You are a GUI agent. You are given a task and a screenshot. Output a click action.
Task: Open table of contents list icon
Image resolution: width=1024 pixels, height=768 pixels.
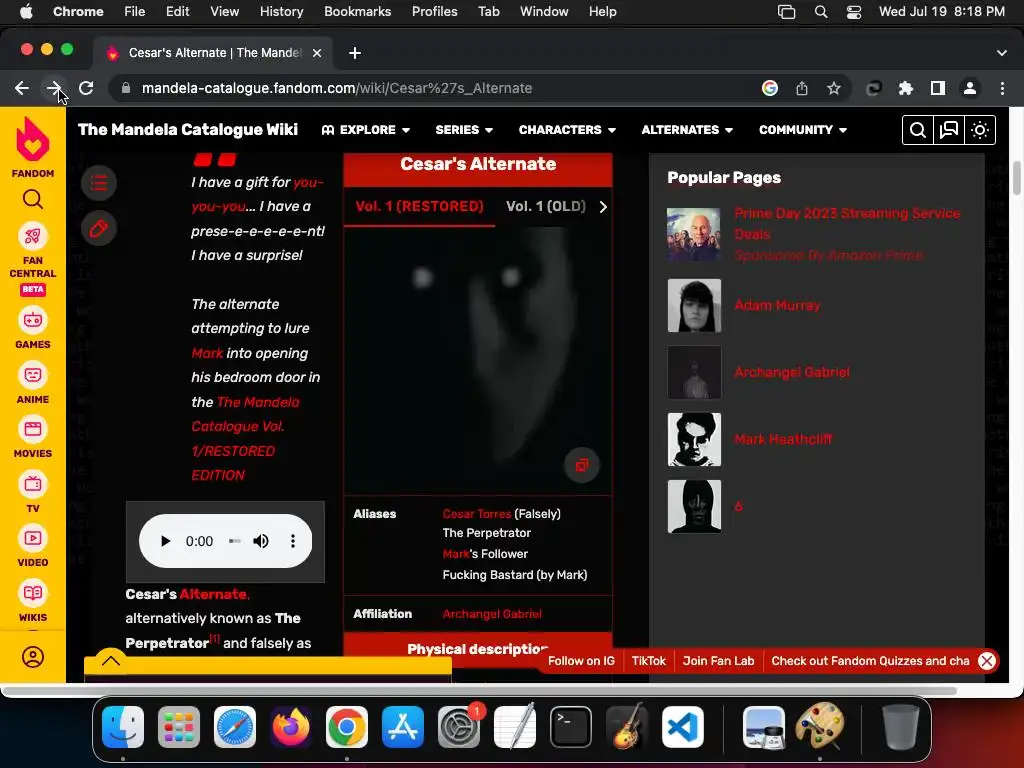tap(99, 183)
